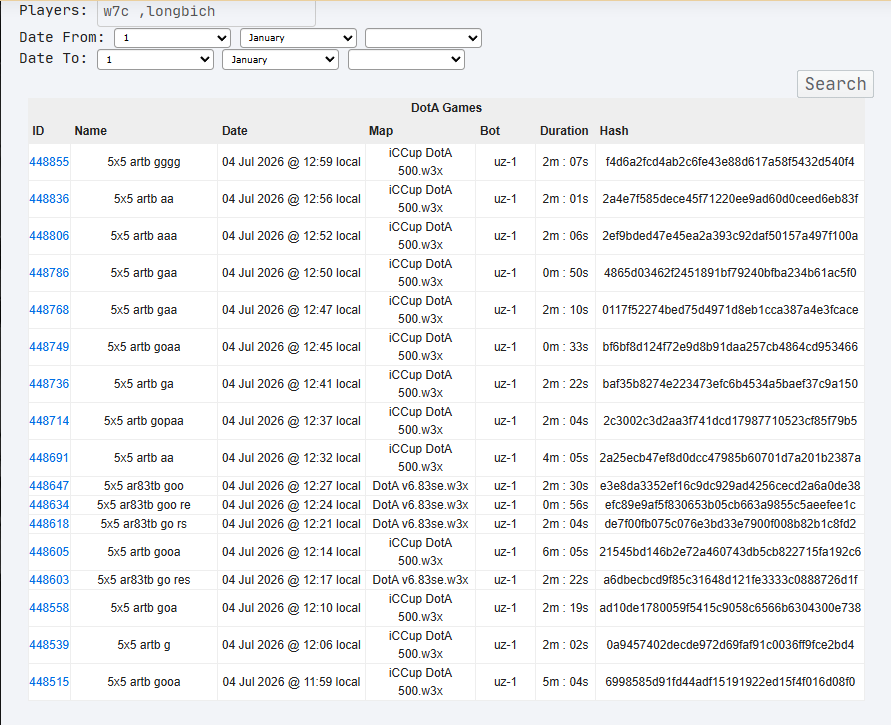Open game ID 448634
Image resolution: width=891 pixels, height=725 pixels.
coord(49,505)
